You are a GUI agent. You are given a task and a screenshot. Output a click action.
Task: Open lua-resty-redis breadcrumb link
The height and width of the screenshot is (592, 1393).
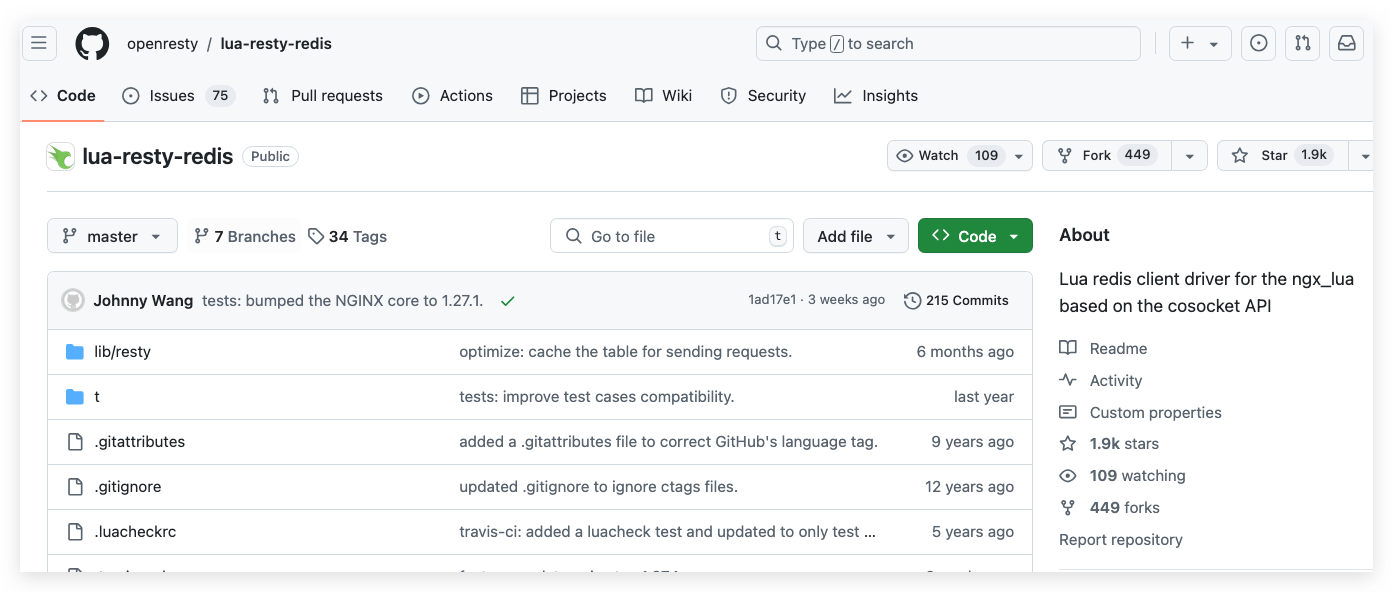276,44
